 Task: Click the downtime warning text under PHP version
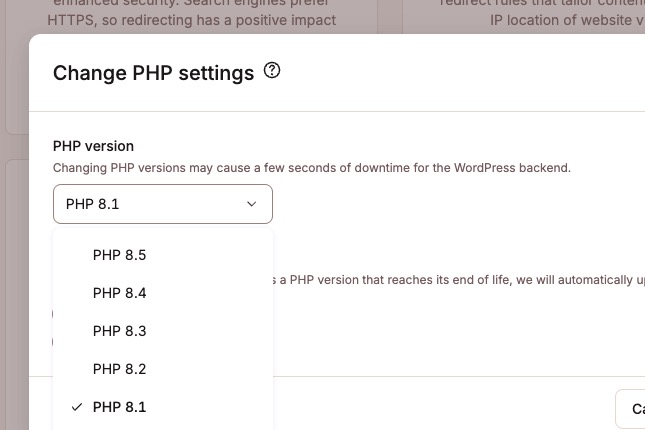311,168
